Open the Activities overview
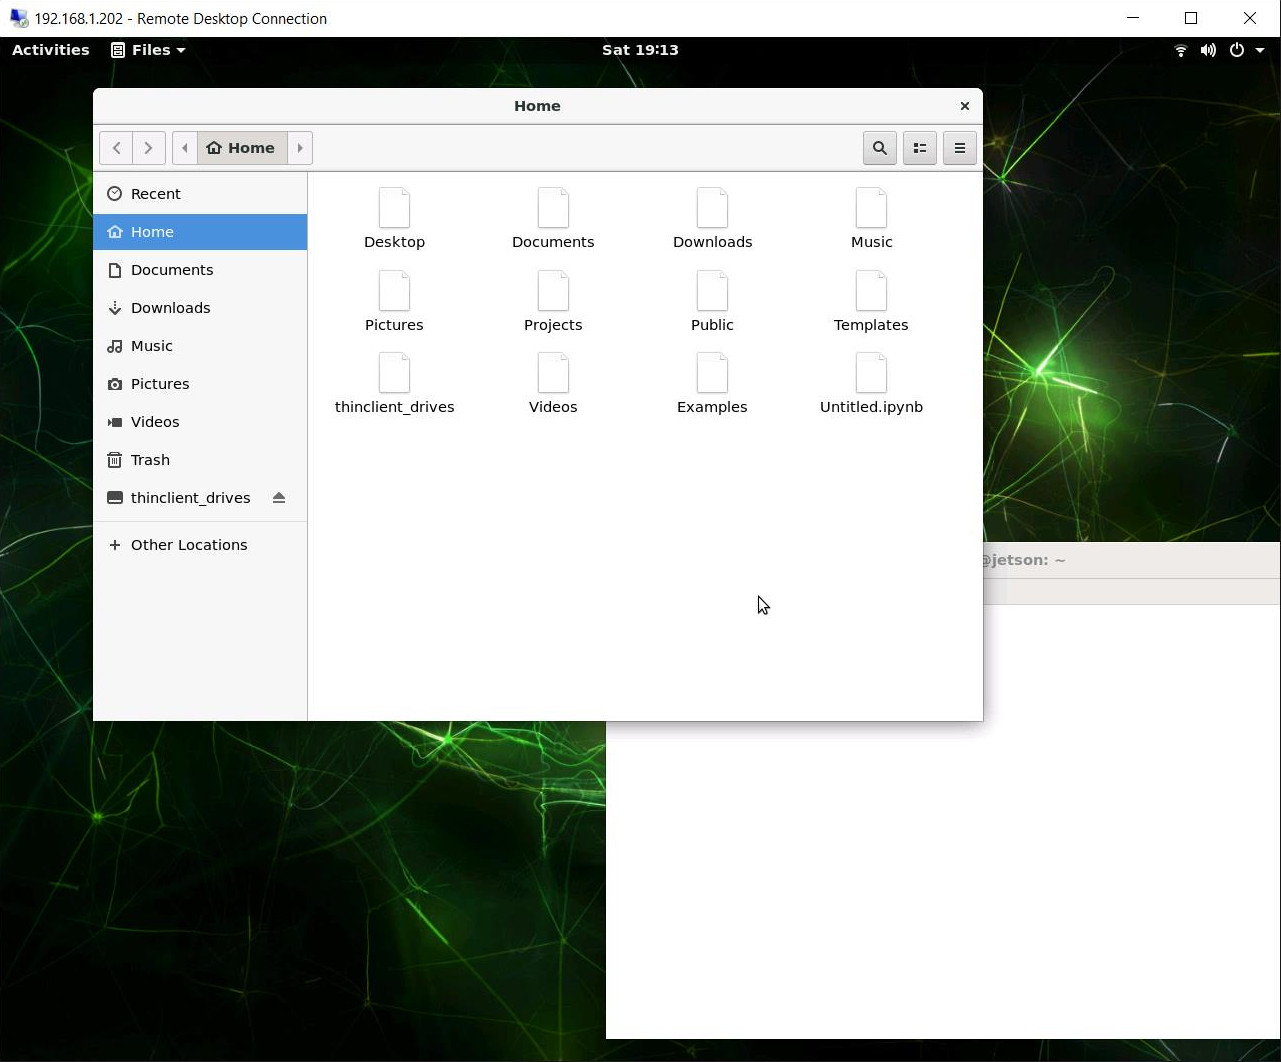This screenshot has width=1281, height=1062. point(50,49)
